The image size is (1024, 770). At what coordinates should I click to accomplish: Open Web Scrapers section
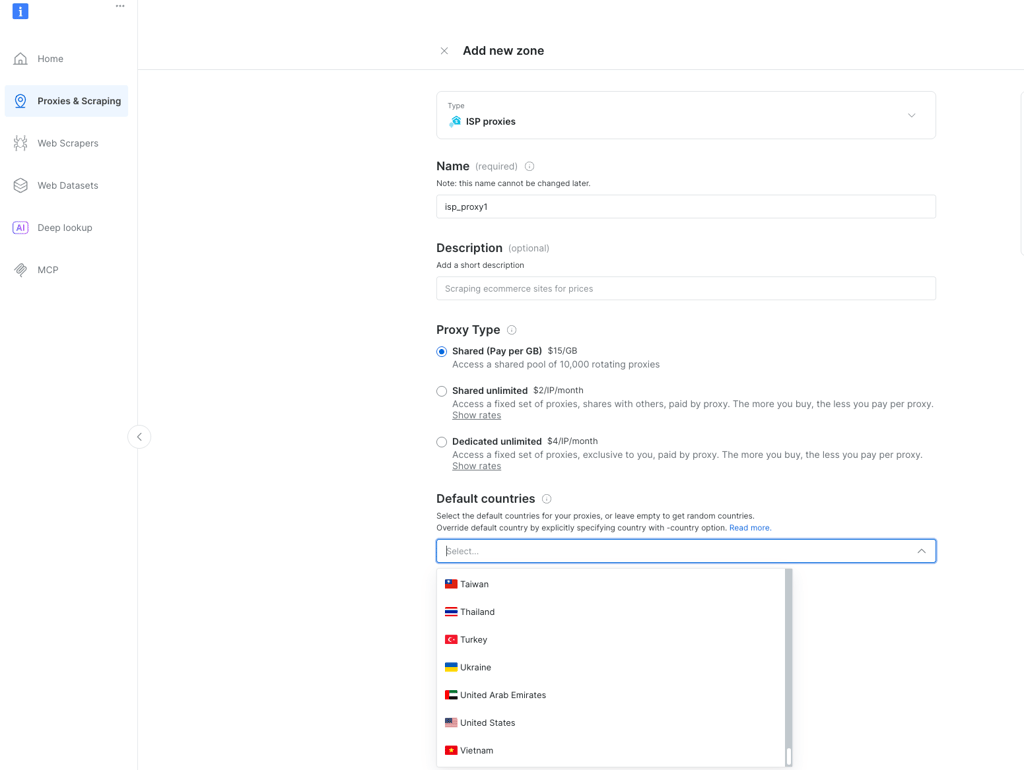(x=68, y=143)
